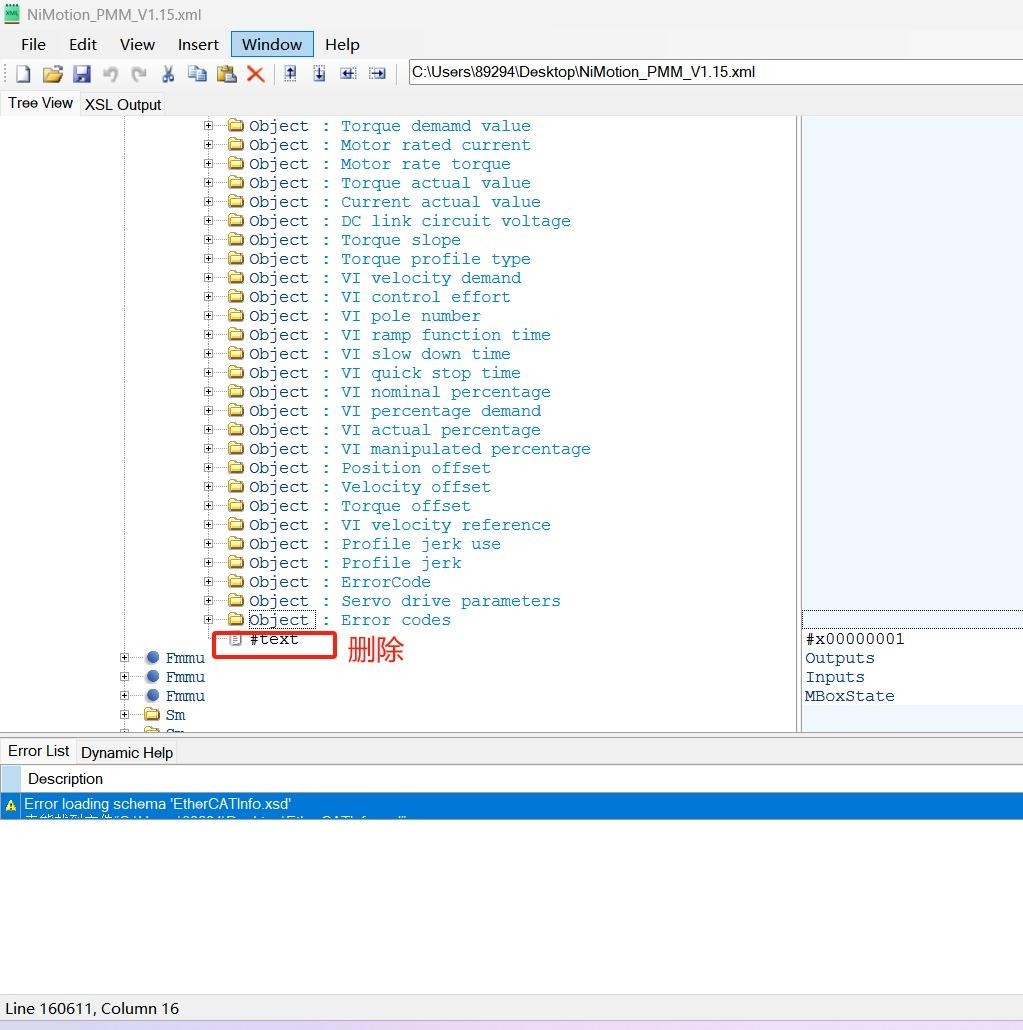
Task: Click the Outputs value in right pane
Action: tap(840, 658)
